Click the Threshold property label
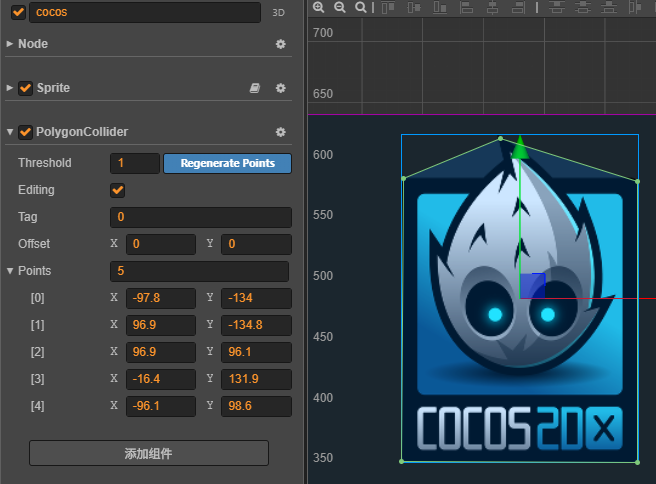Viewport: 656px width, 484px height. 45,163
